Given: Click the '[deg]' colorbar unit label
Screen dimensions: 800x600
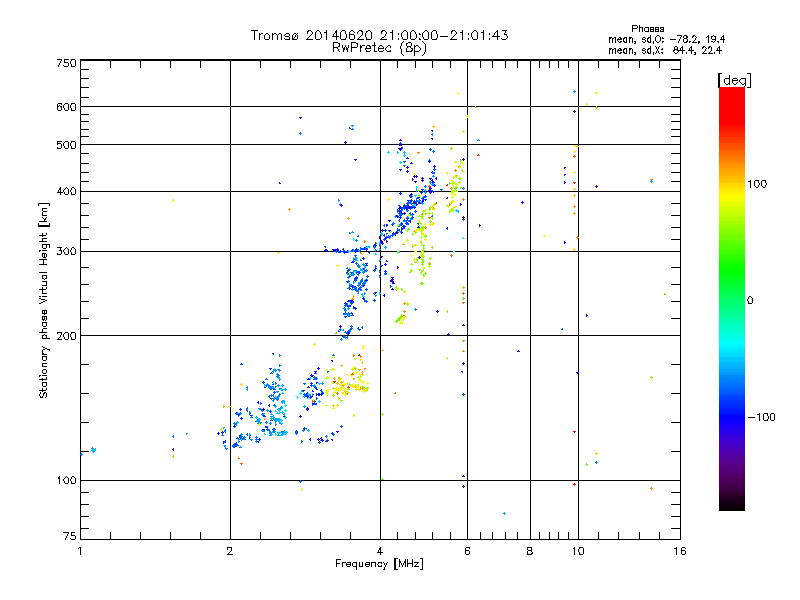Looking at the screenshot, I should click(734, 80).
